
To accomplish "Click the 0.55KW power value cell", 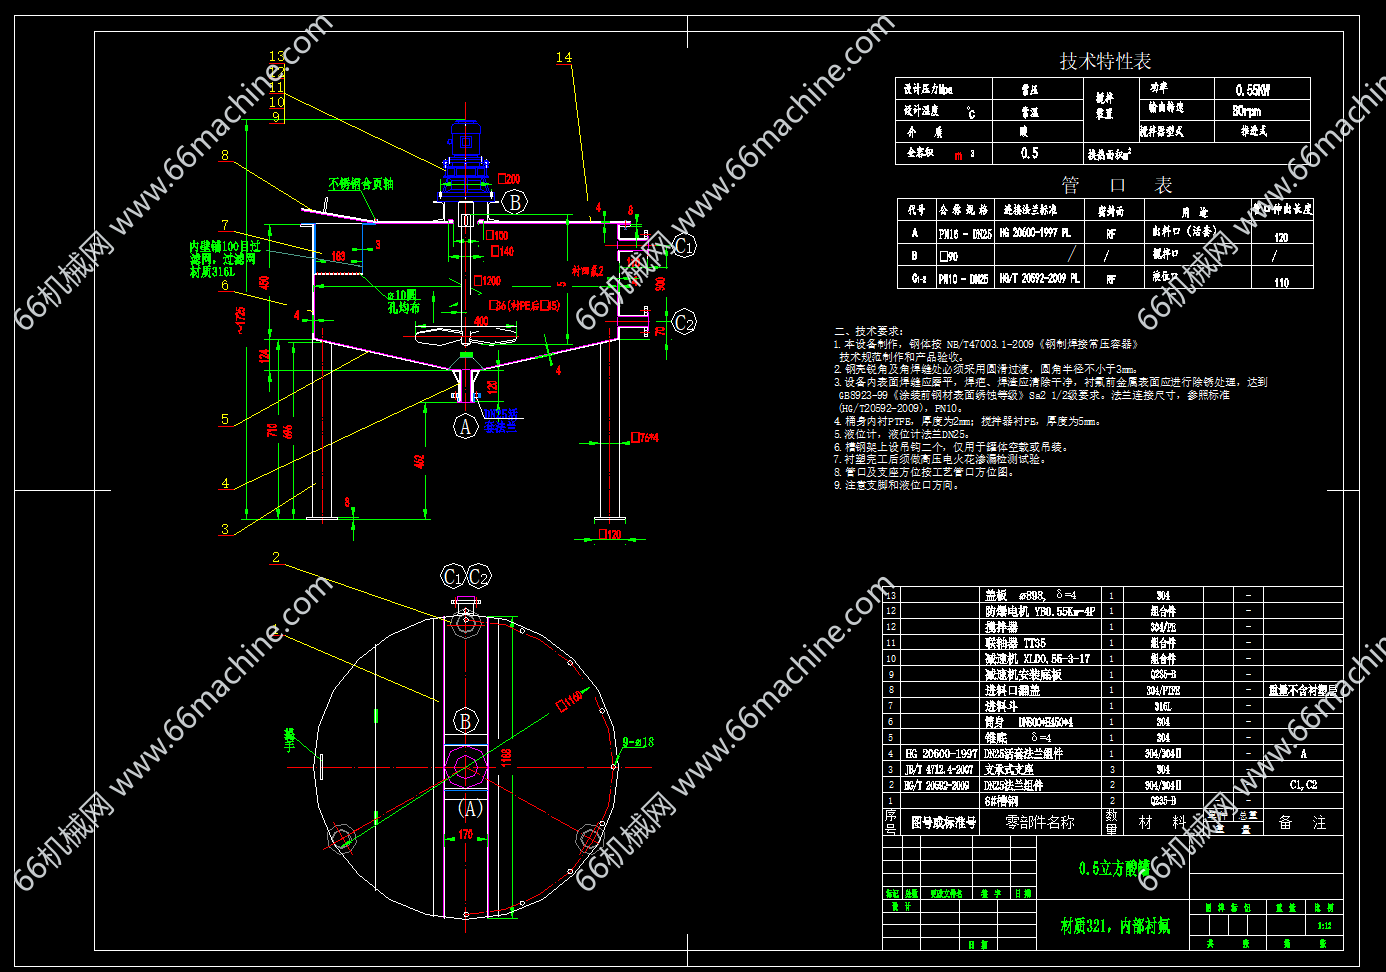I will (x=1252, y=89).
